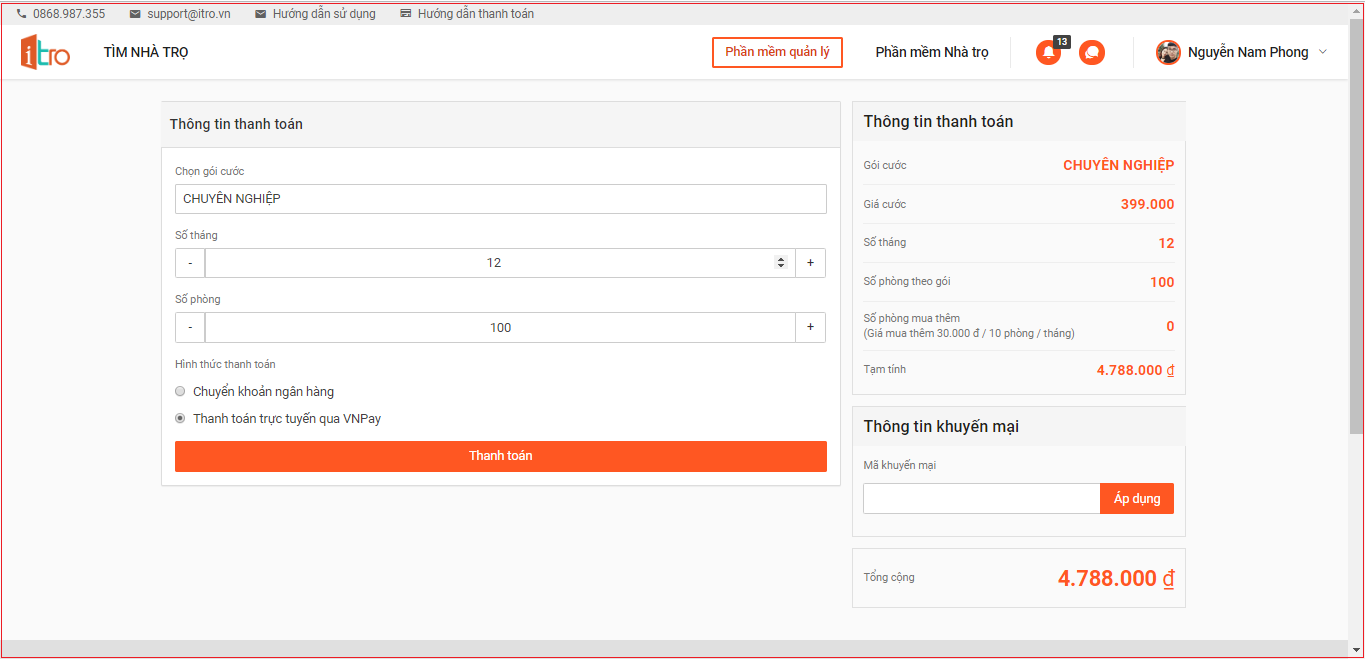Screen dimensions: 1365x659
Task: Click Áp dụng to apply promo code
Action: [x=1136, y=499]
